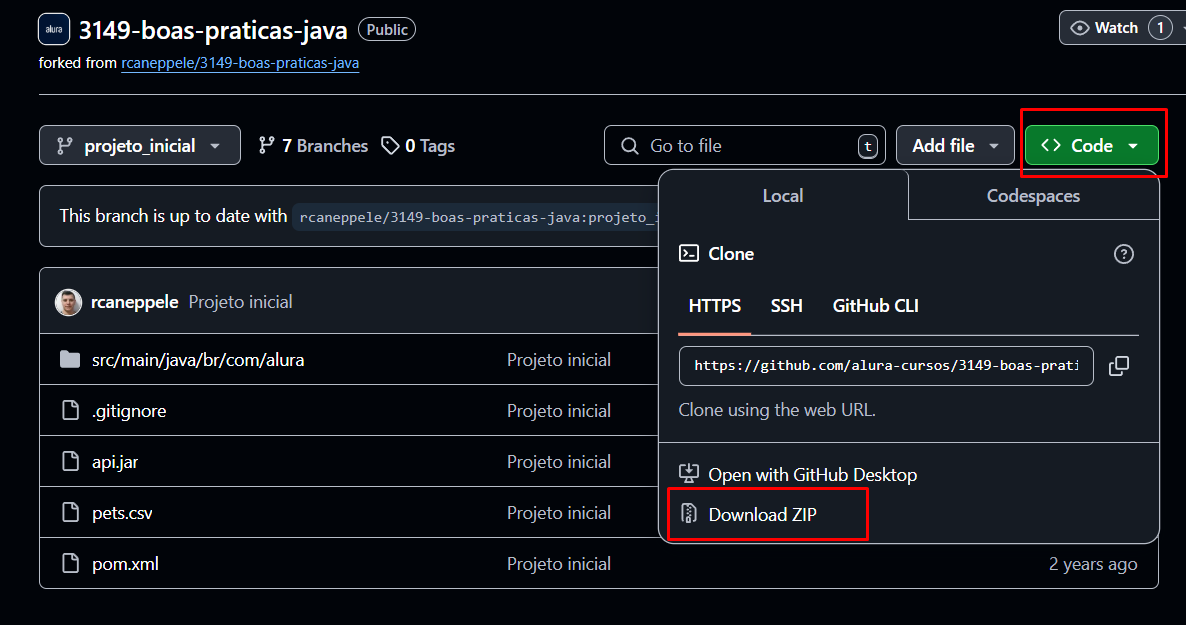This screenshot has height=625, width=1186.
Task: Open the 3149-boas-praticas-java repository title
Action: click(213, 30)
